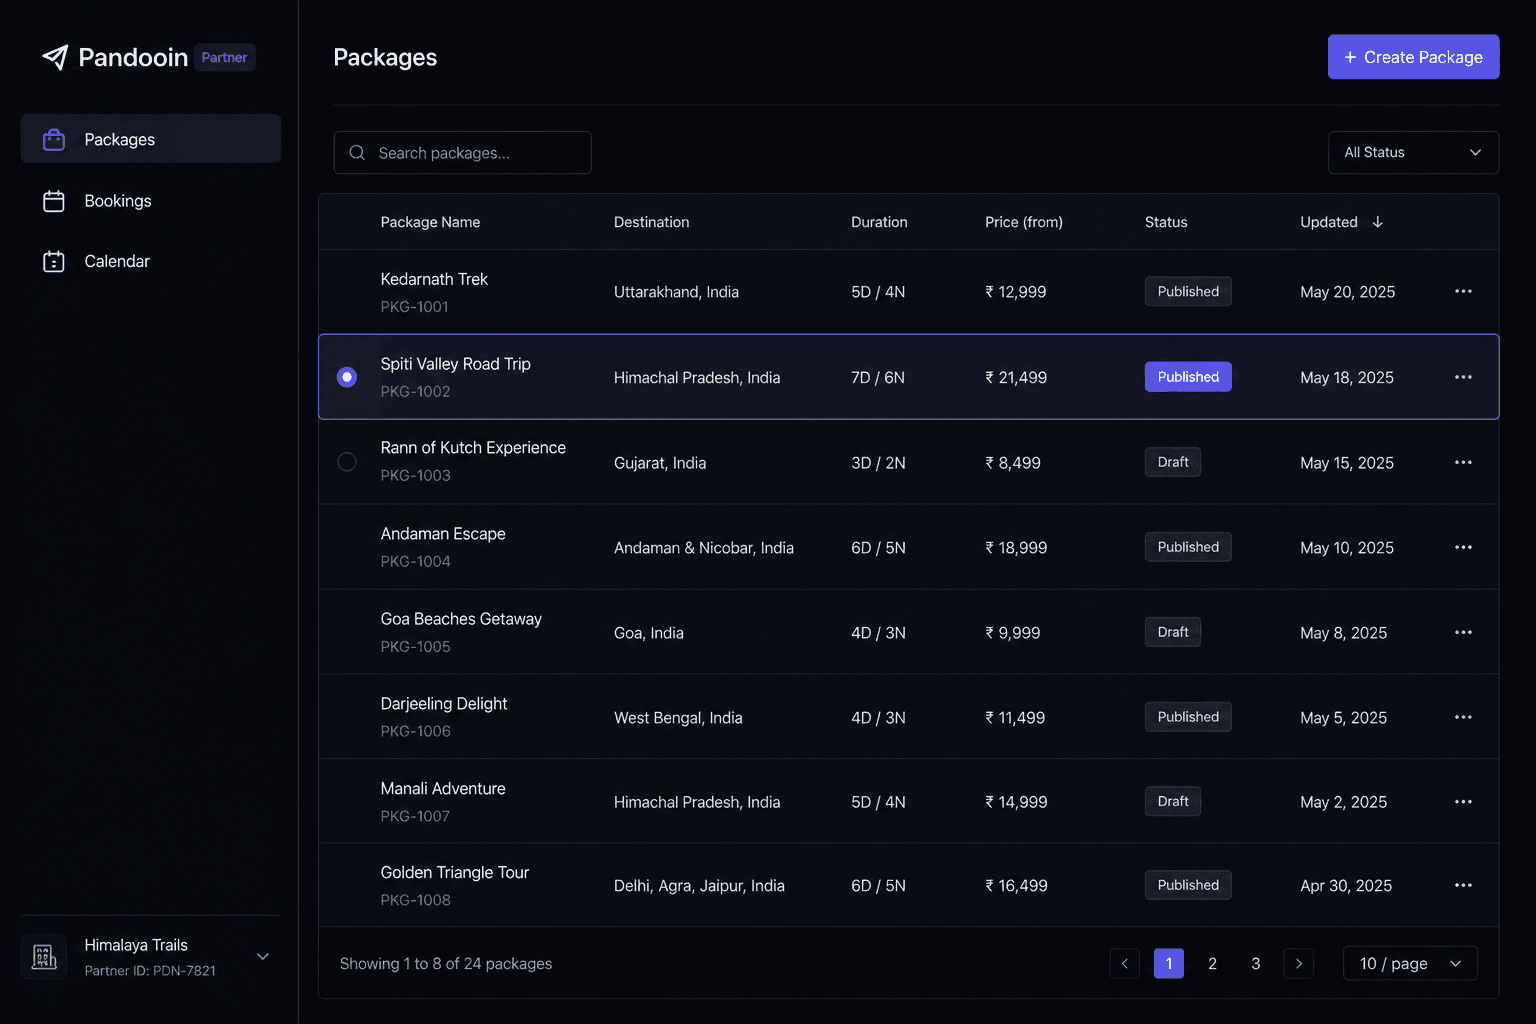This screenshot has width=1536, height=1024.
Task: Open Calendar in the sidebar
Action: (151, 261)
